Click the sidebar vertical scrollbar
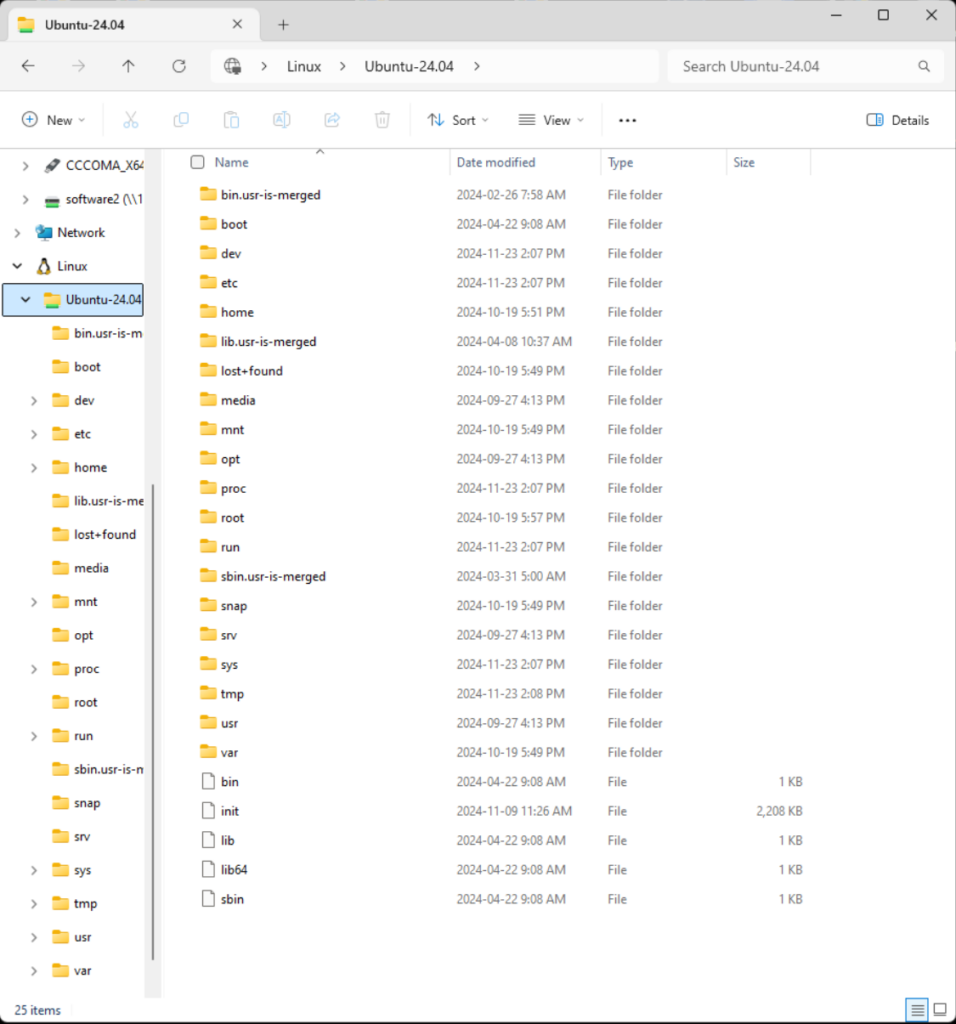The image size is (956, 1024). [153, 722]
